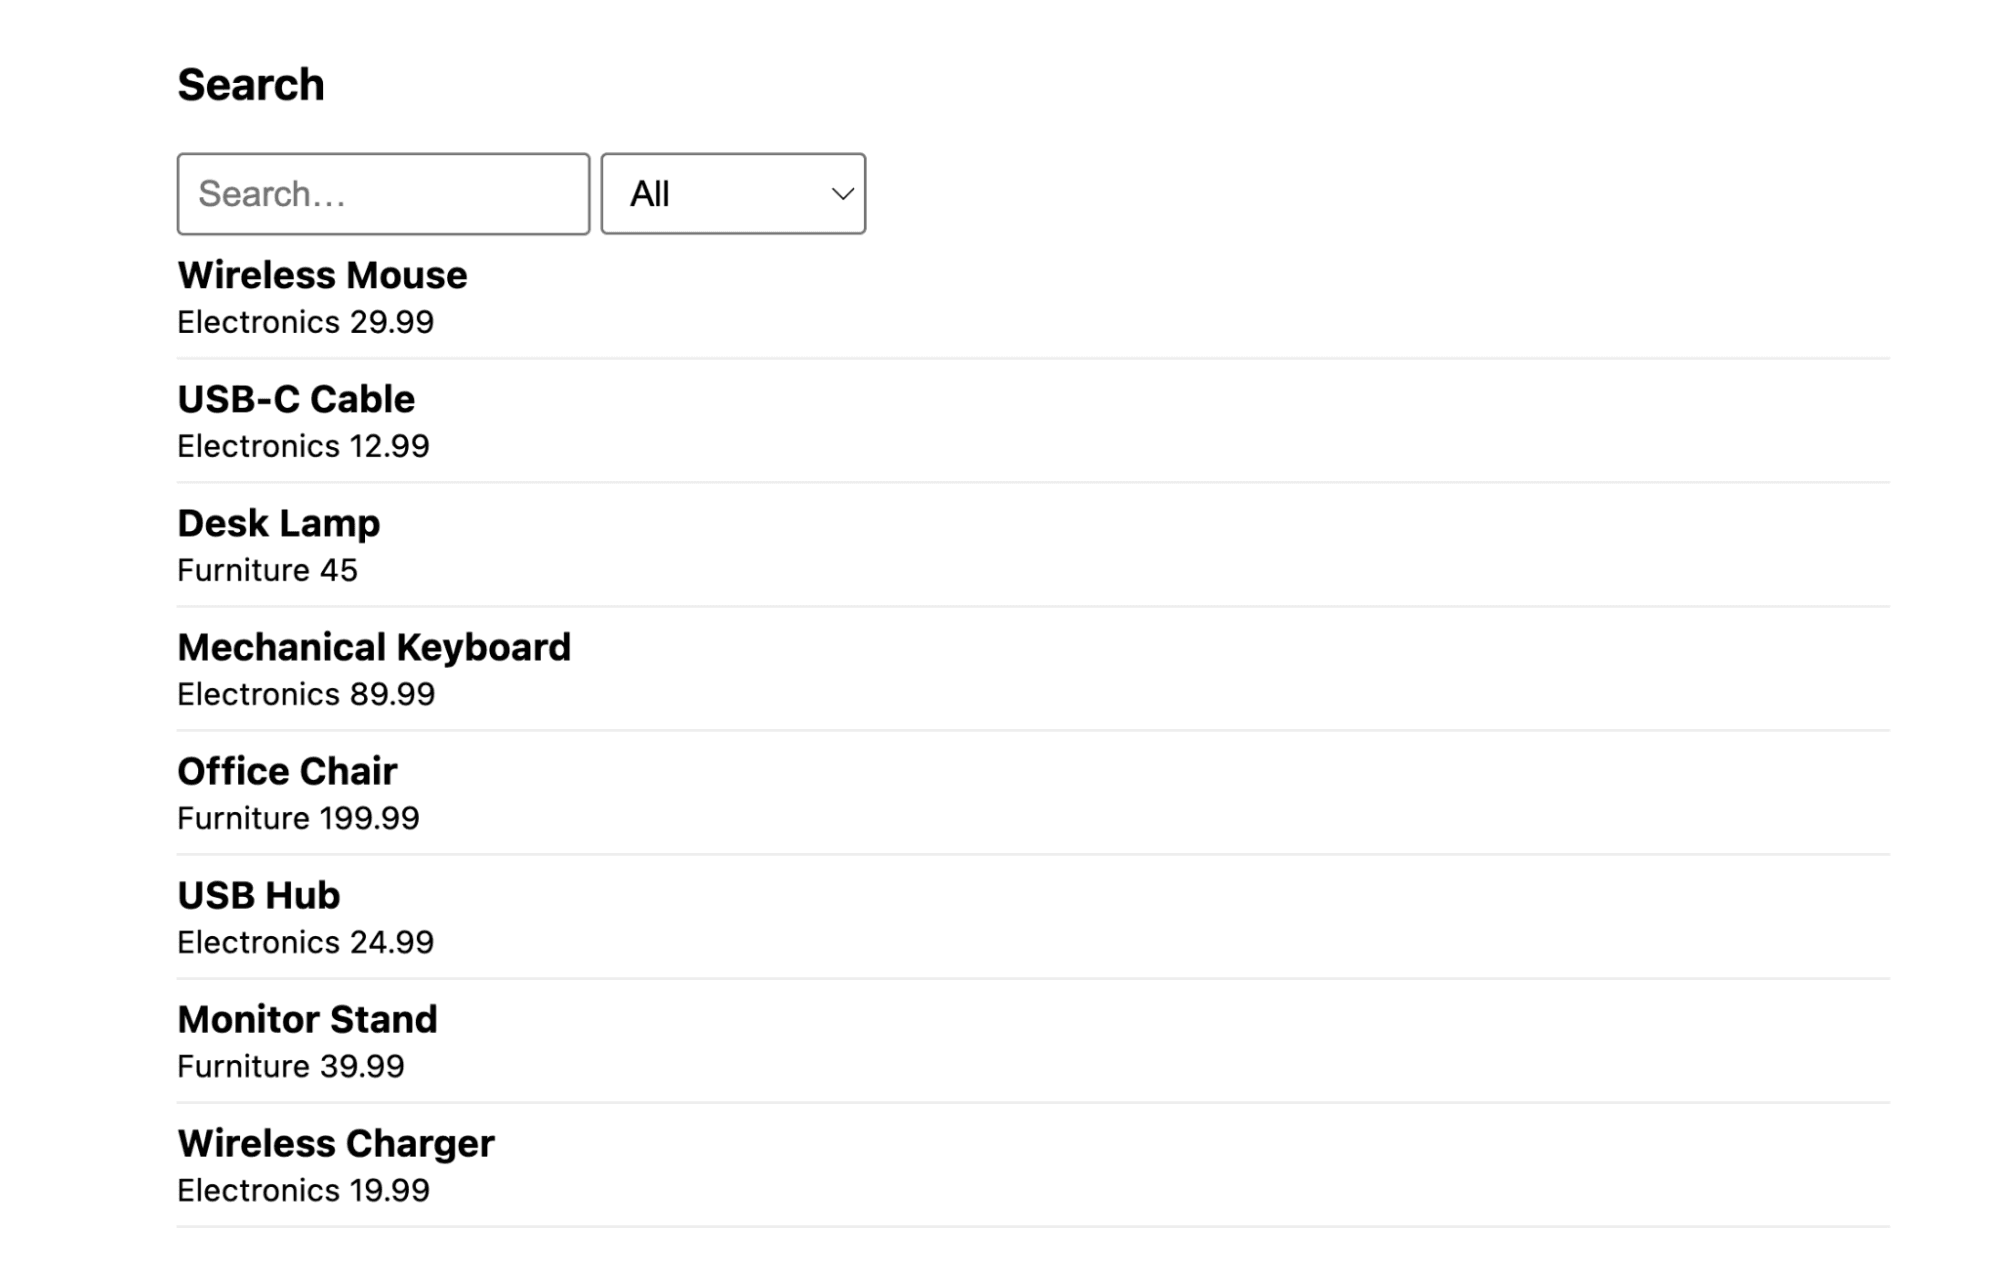The height and width of the screenshot is (1265, 1999).
Task: Open the Mechanical Keyboard item
Action: pyautogui.click(x=373, y=647)
